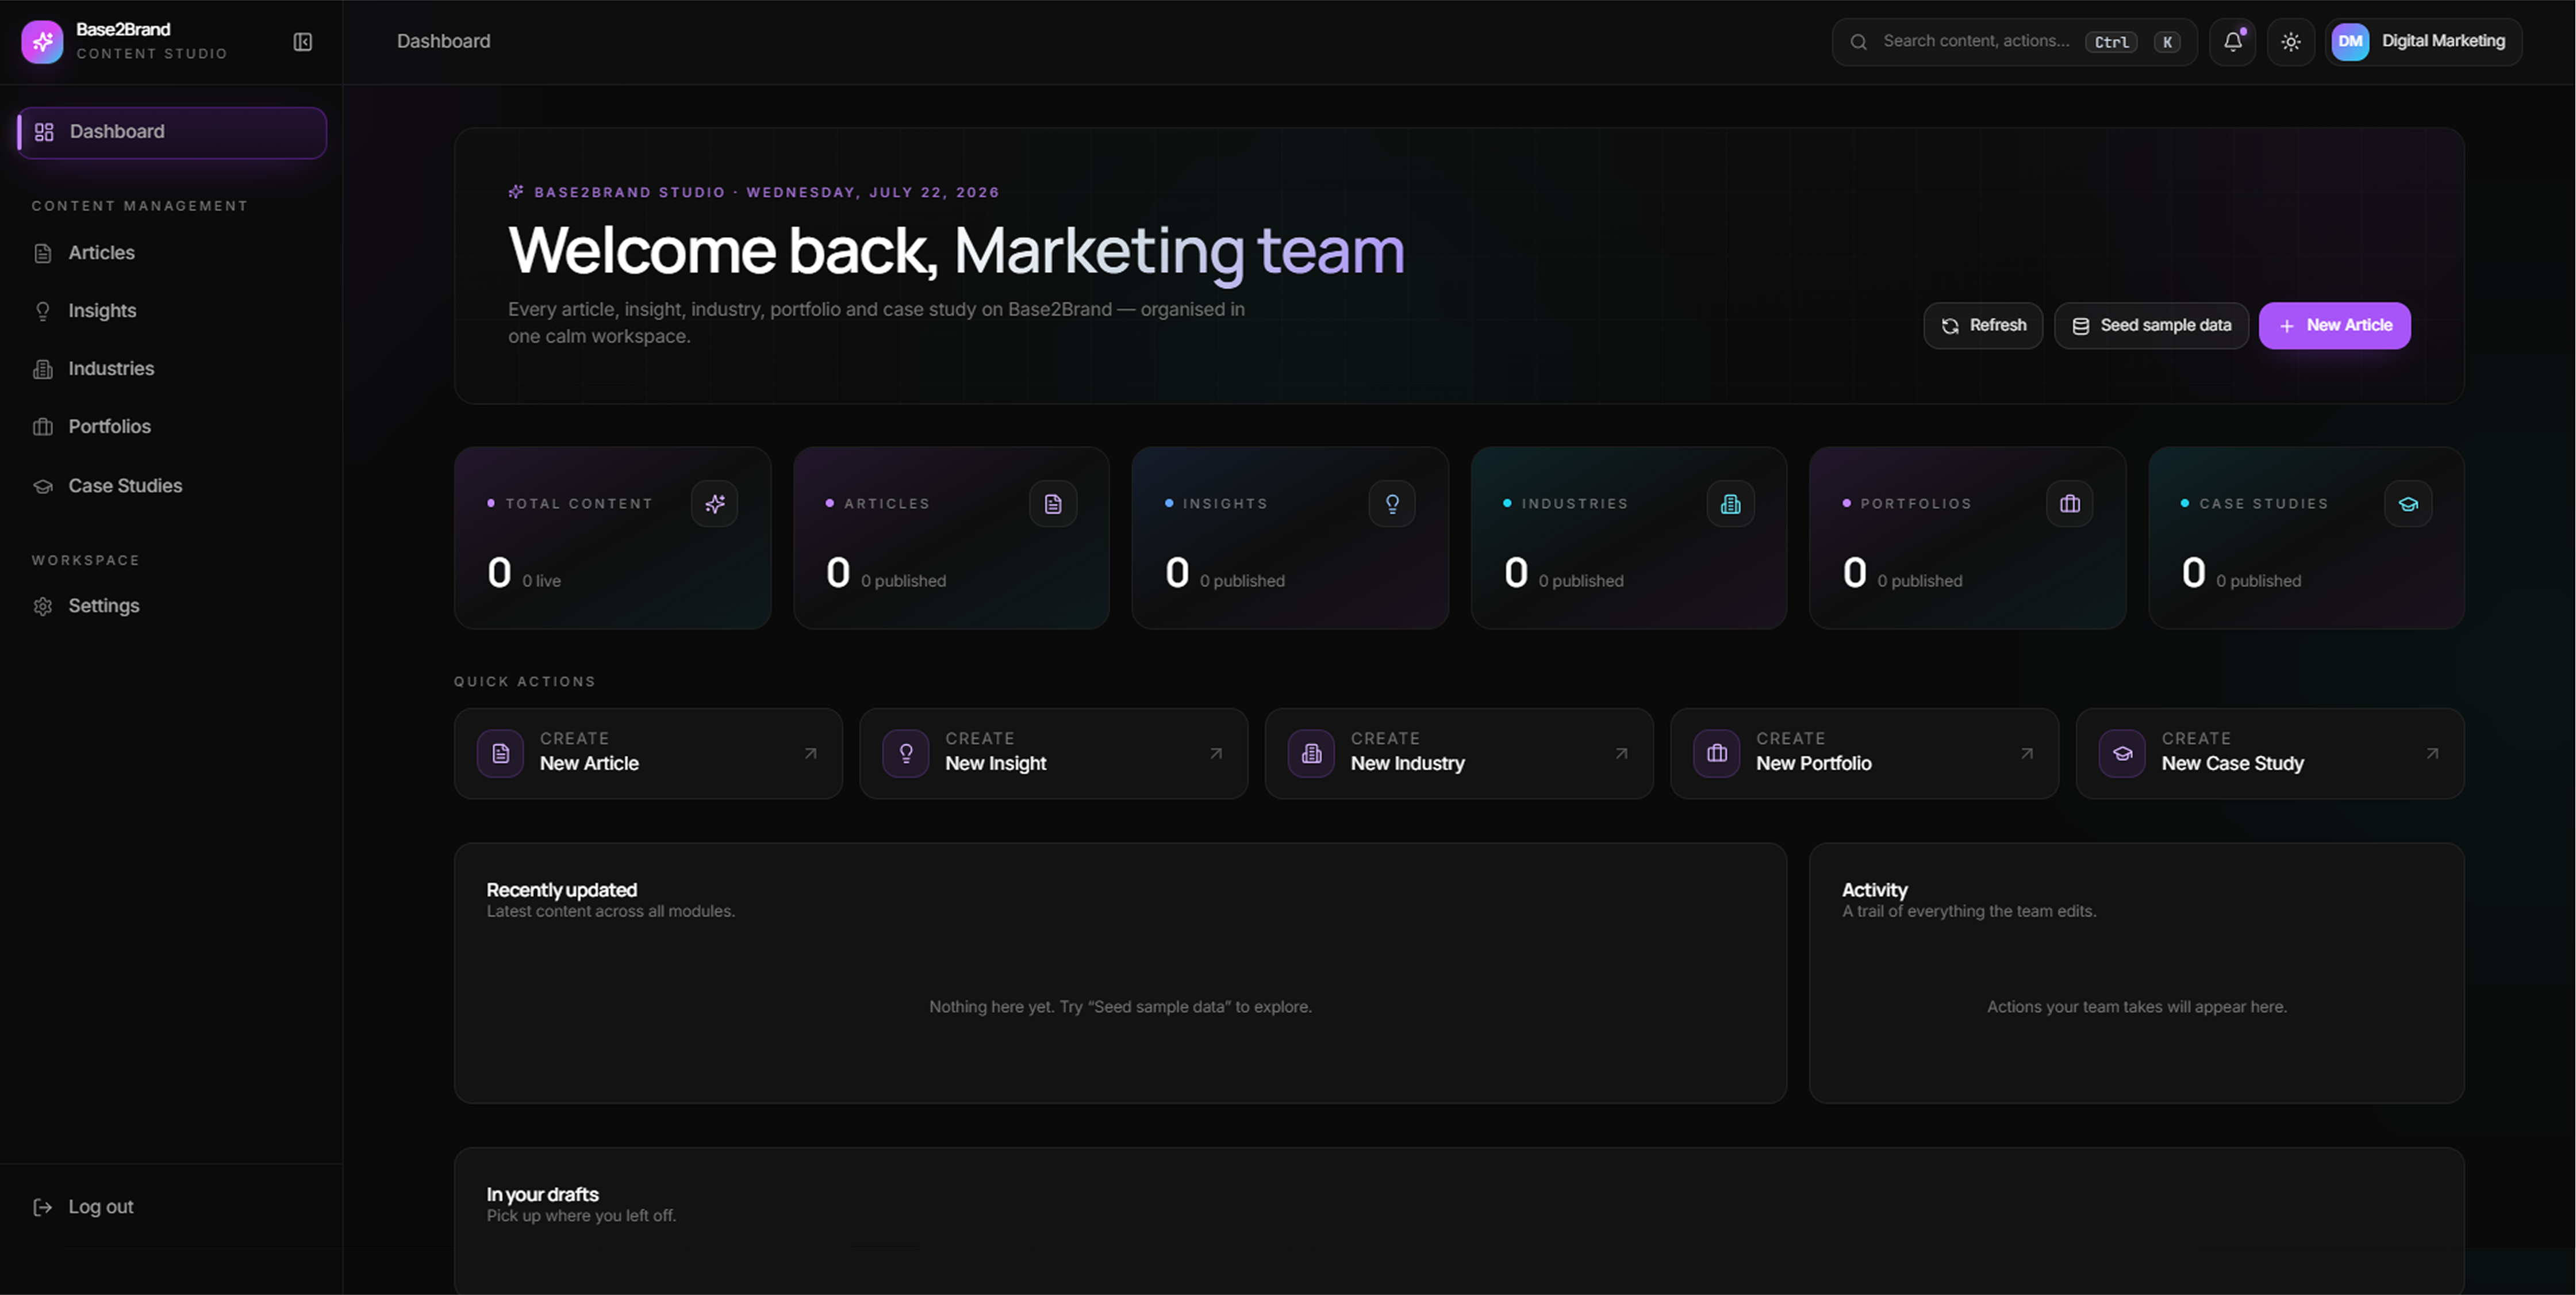Open the Create New Insight quick action
Viewport: 2576px width, 1295px height.
[x=1053, y=753]
